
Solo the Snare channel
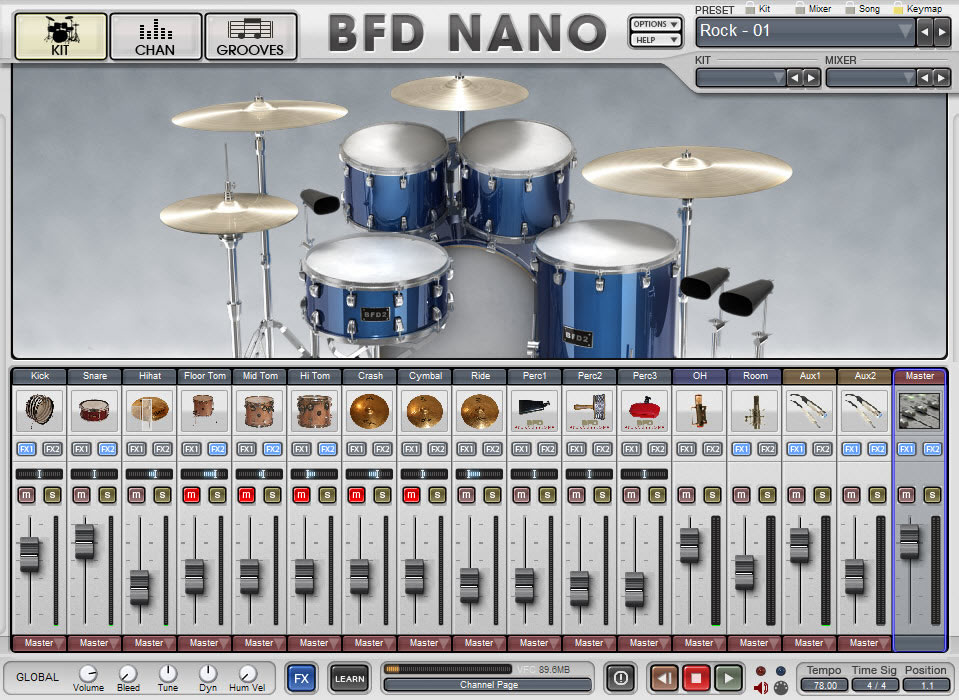[x=108, y=495]
